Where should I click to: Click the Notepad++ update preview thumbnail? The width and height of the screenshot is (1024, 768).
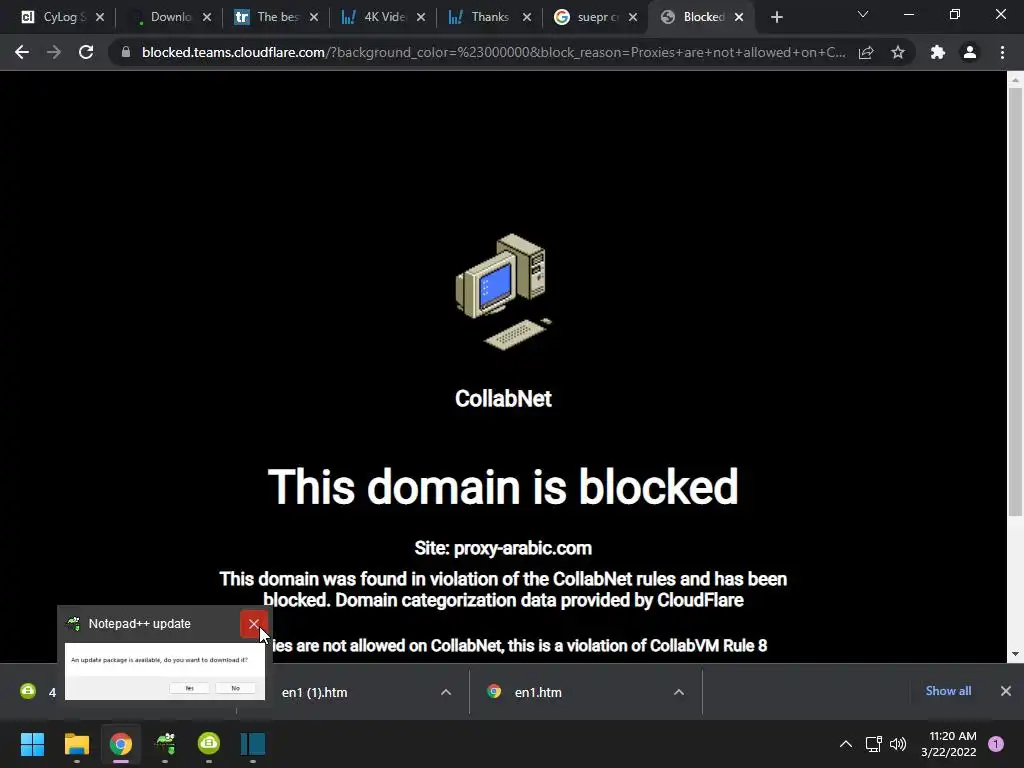pos(165,671)
